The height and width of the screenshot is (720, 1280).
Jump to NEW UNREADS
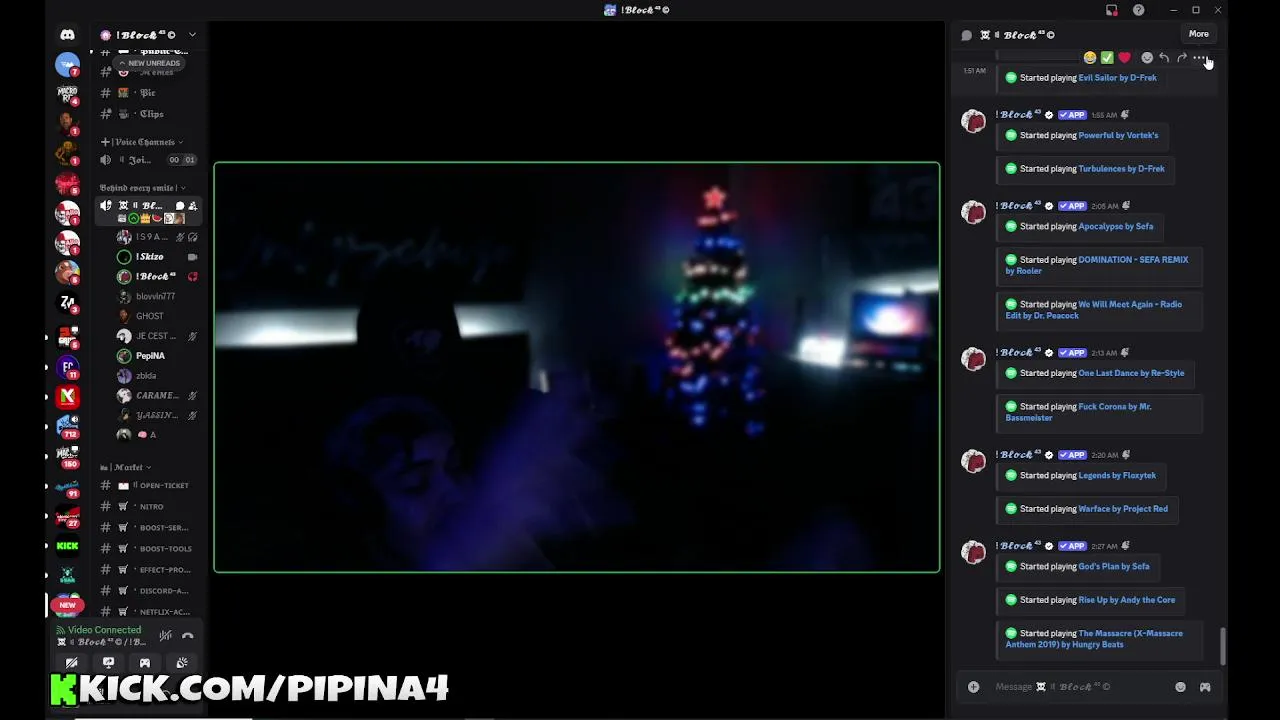[150, 63]
